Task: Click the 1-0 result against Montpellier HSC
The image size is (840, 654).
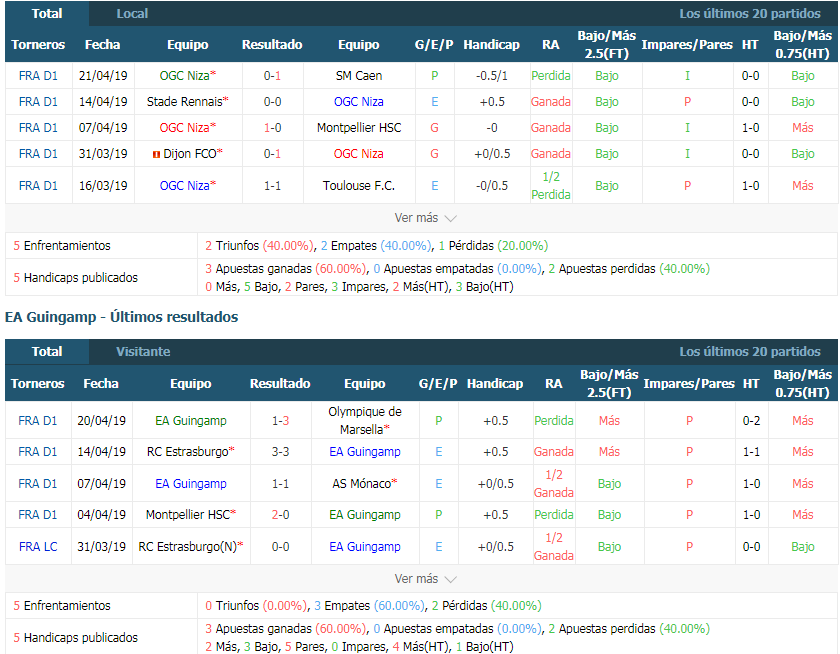Action: (272, 127)
